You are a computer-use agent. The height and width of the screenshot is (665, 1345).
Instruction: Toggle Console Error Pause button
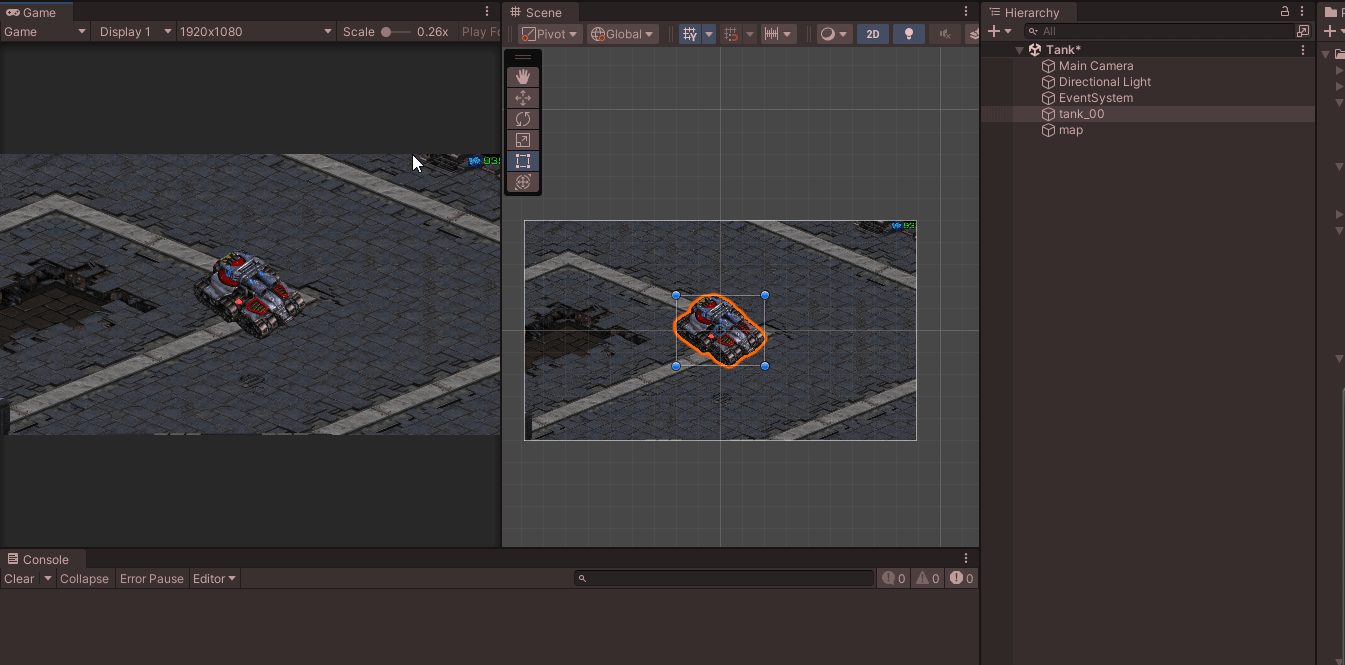tap(152, 579)
